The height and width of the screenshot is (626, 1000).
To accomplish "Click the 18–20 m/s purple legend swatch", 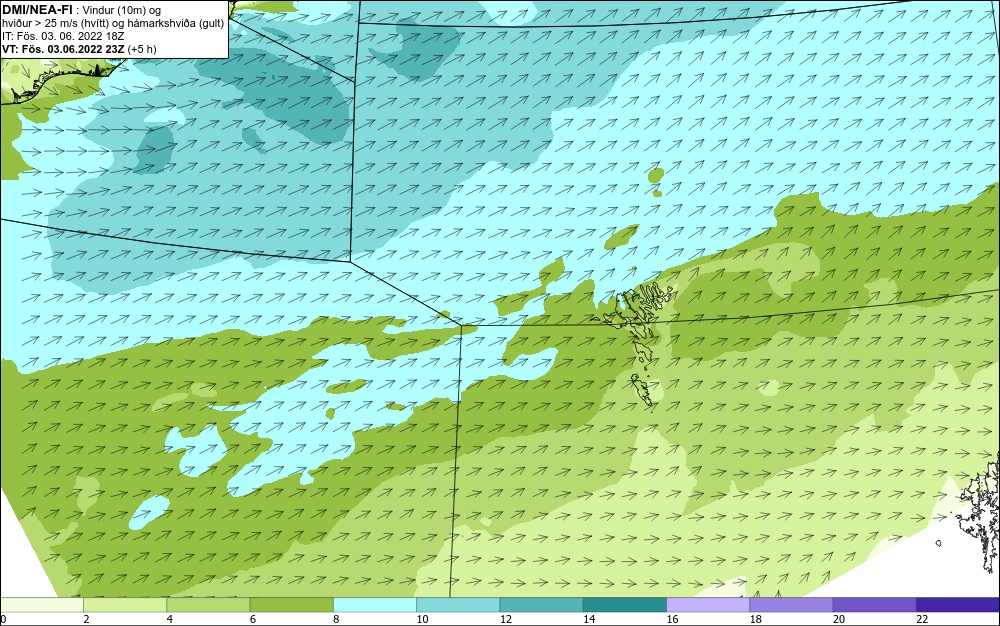I will pyautogui.click(x=791, y=604).
